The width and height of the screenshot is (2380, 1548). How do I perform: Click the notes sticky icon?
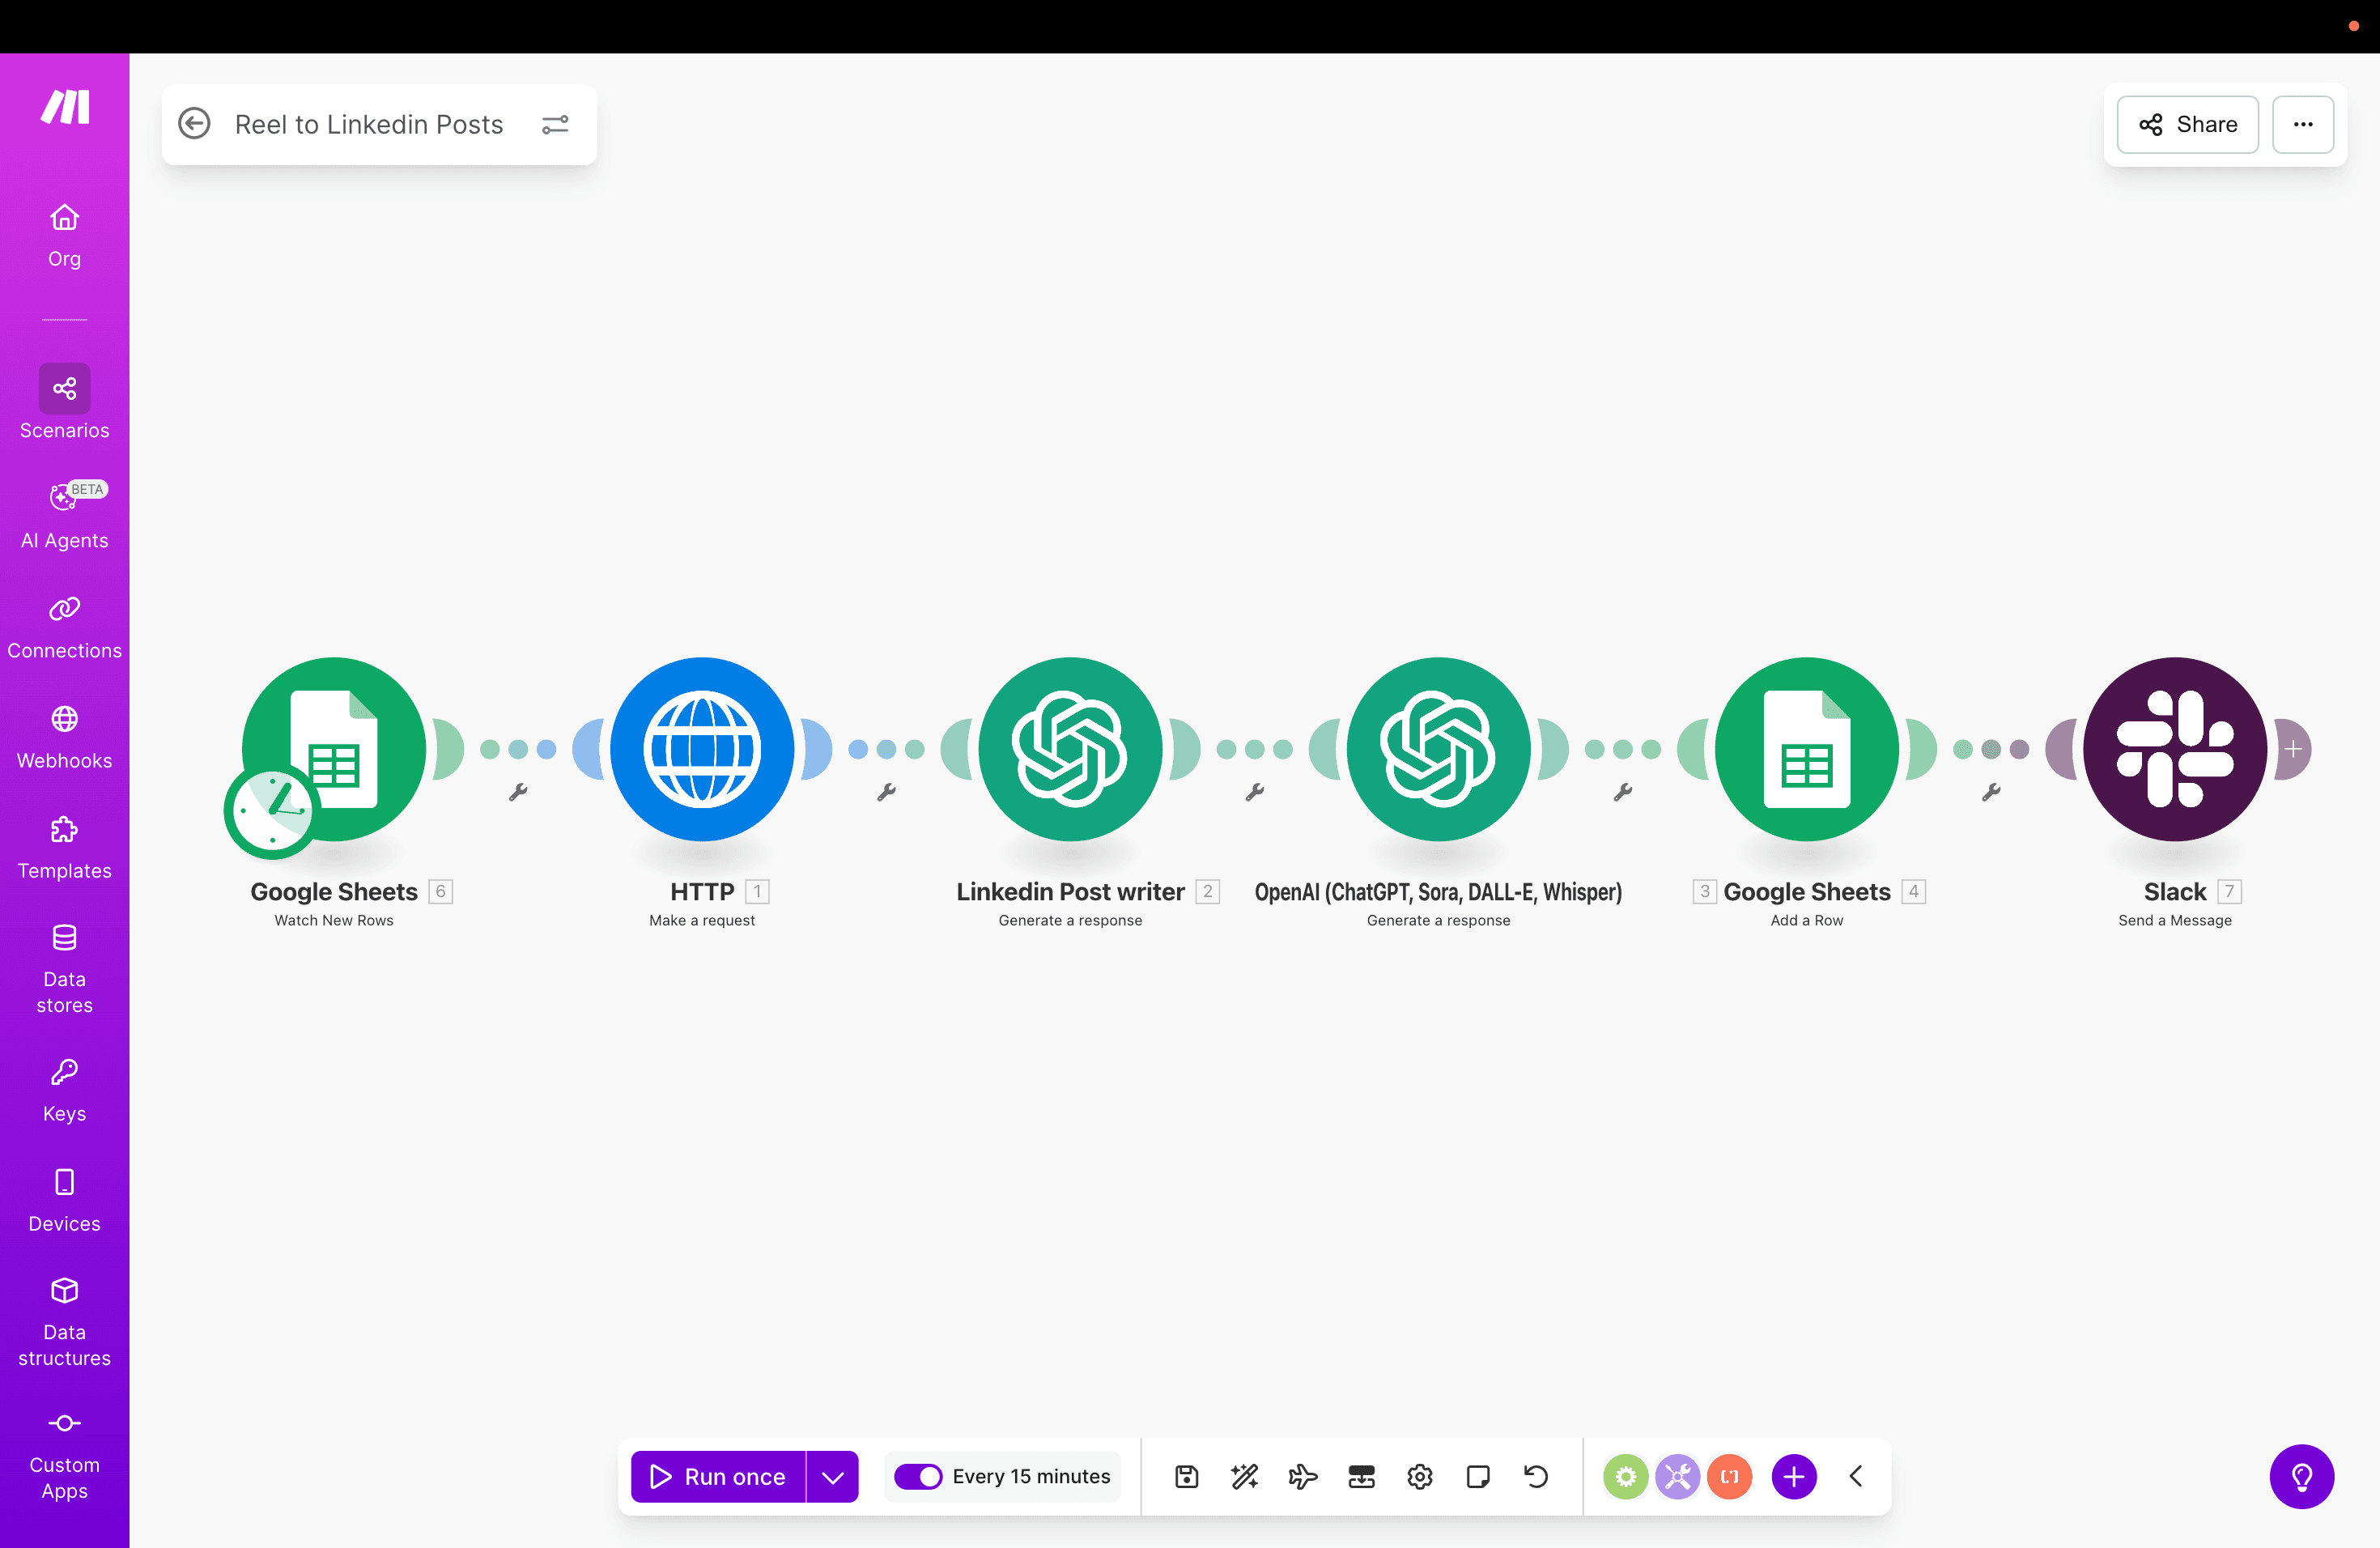pyautogui.click(x=1477, y=1476)
